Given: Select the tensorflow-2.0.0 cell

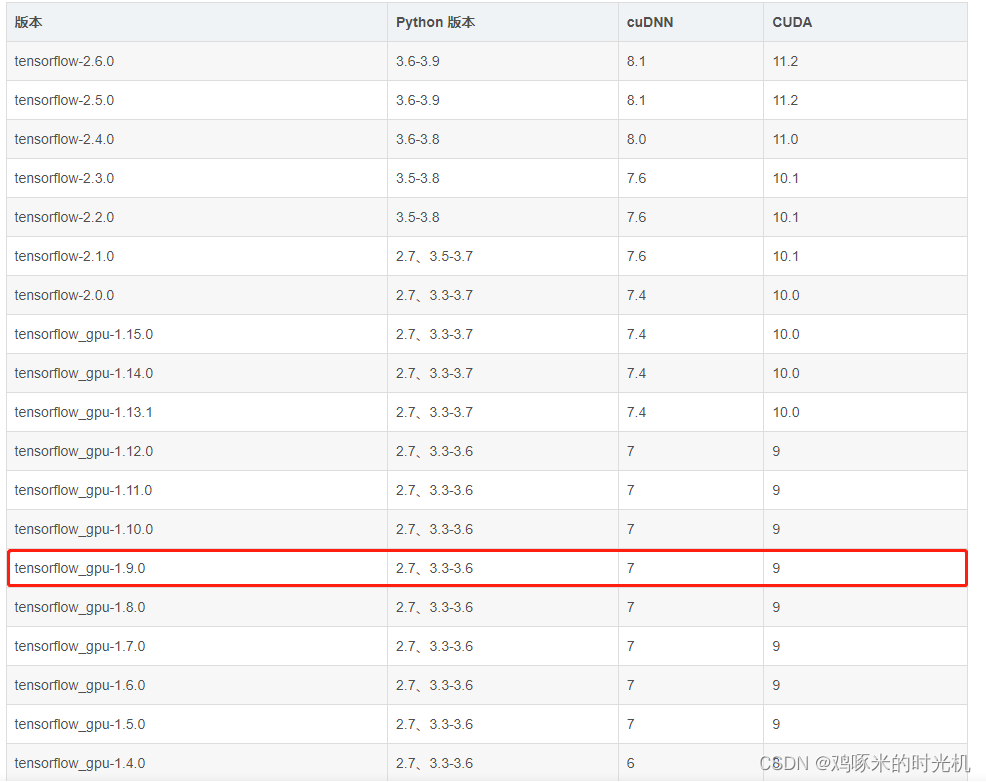Looking at the screenshot, I should (197, 295).
